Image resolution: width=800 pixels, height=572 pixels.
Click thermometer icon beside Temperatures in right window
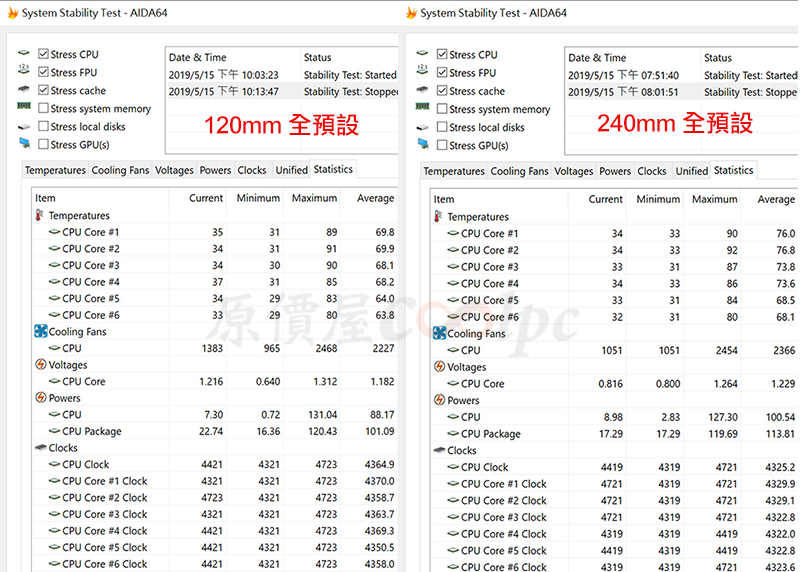click(x=438, y=216)
